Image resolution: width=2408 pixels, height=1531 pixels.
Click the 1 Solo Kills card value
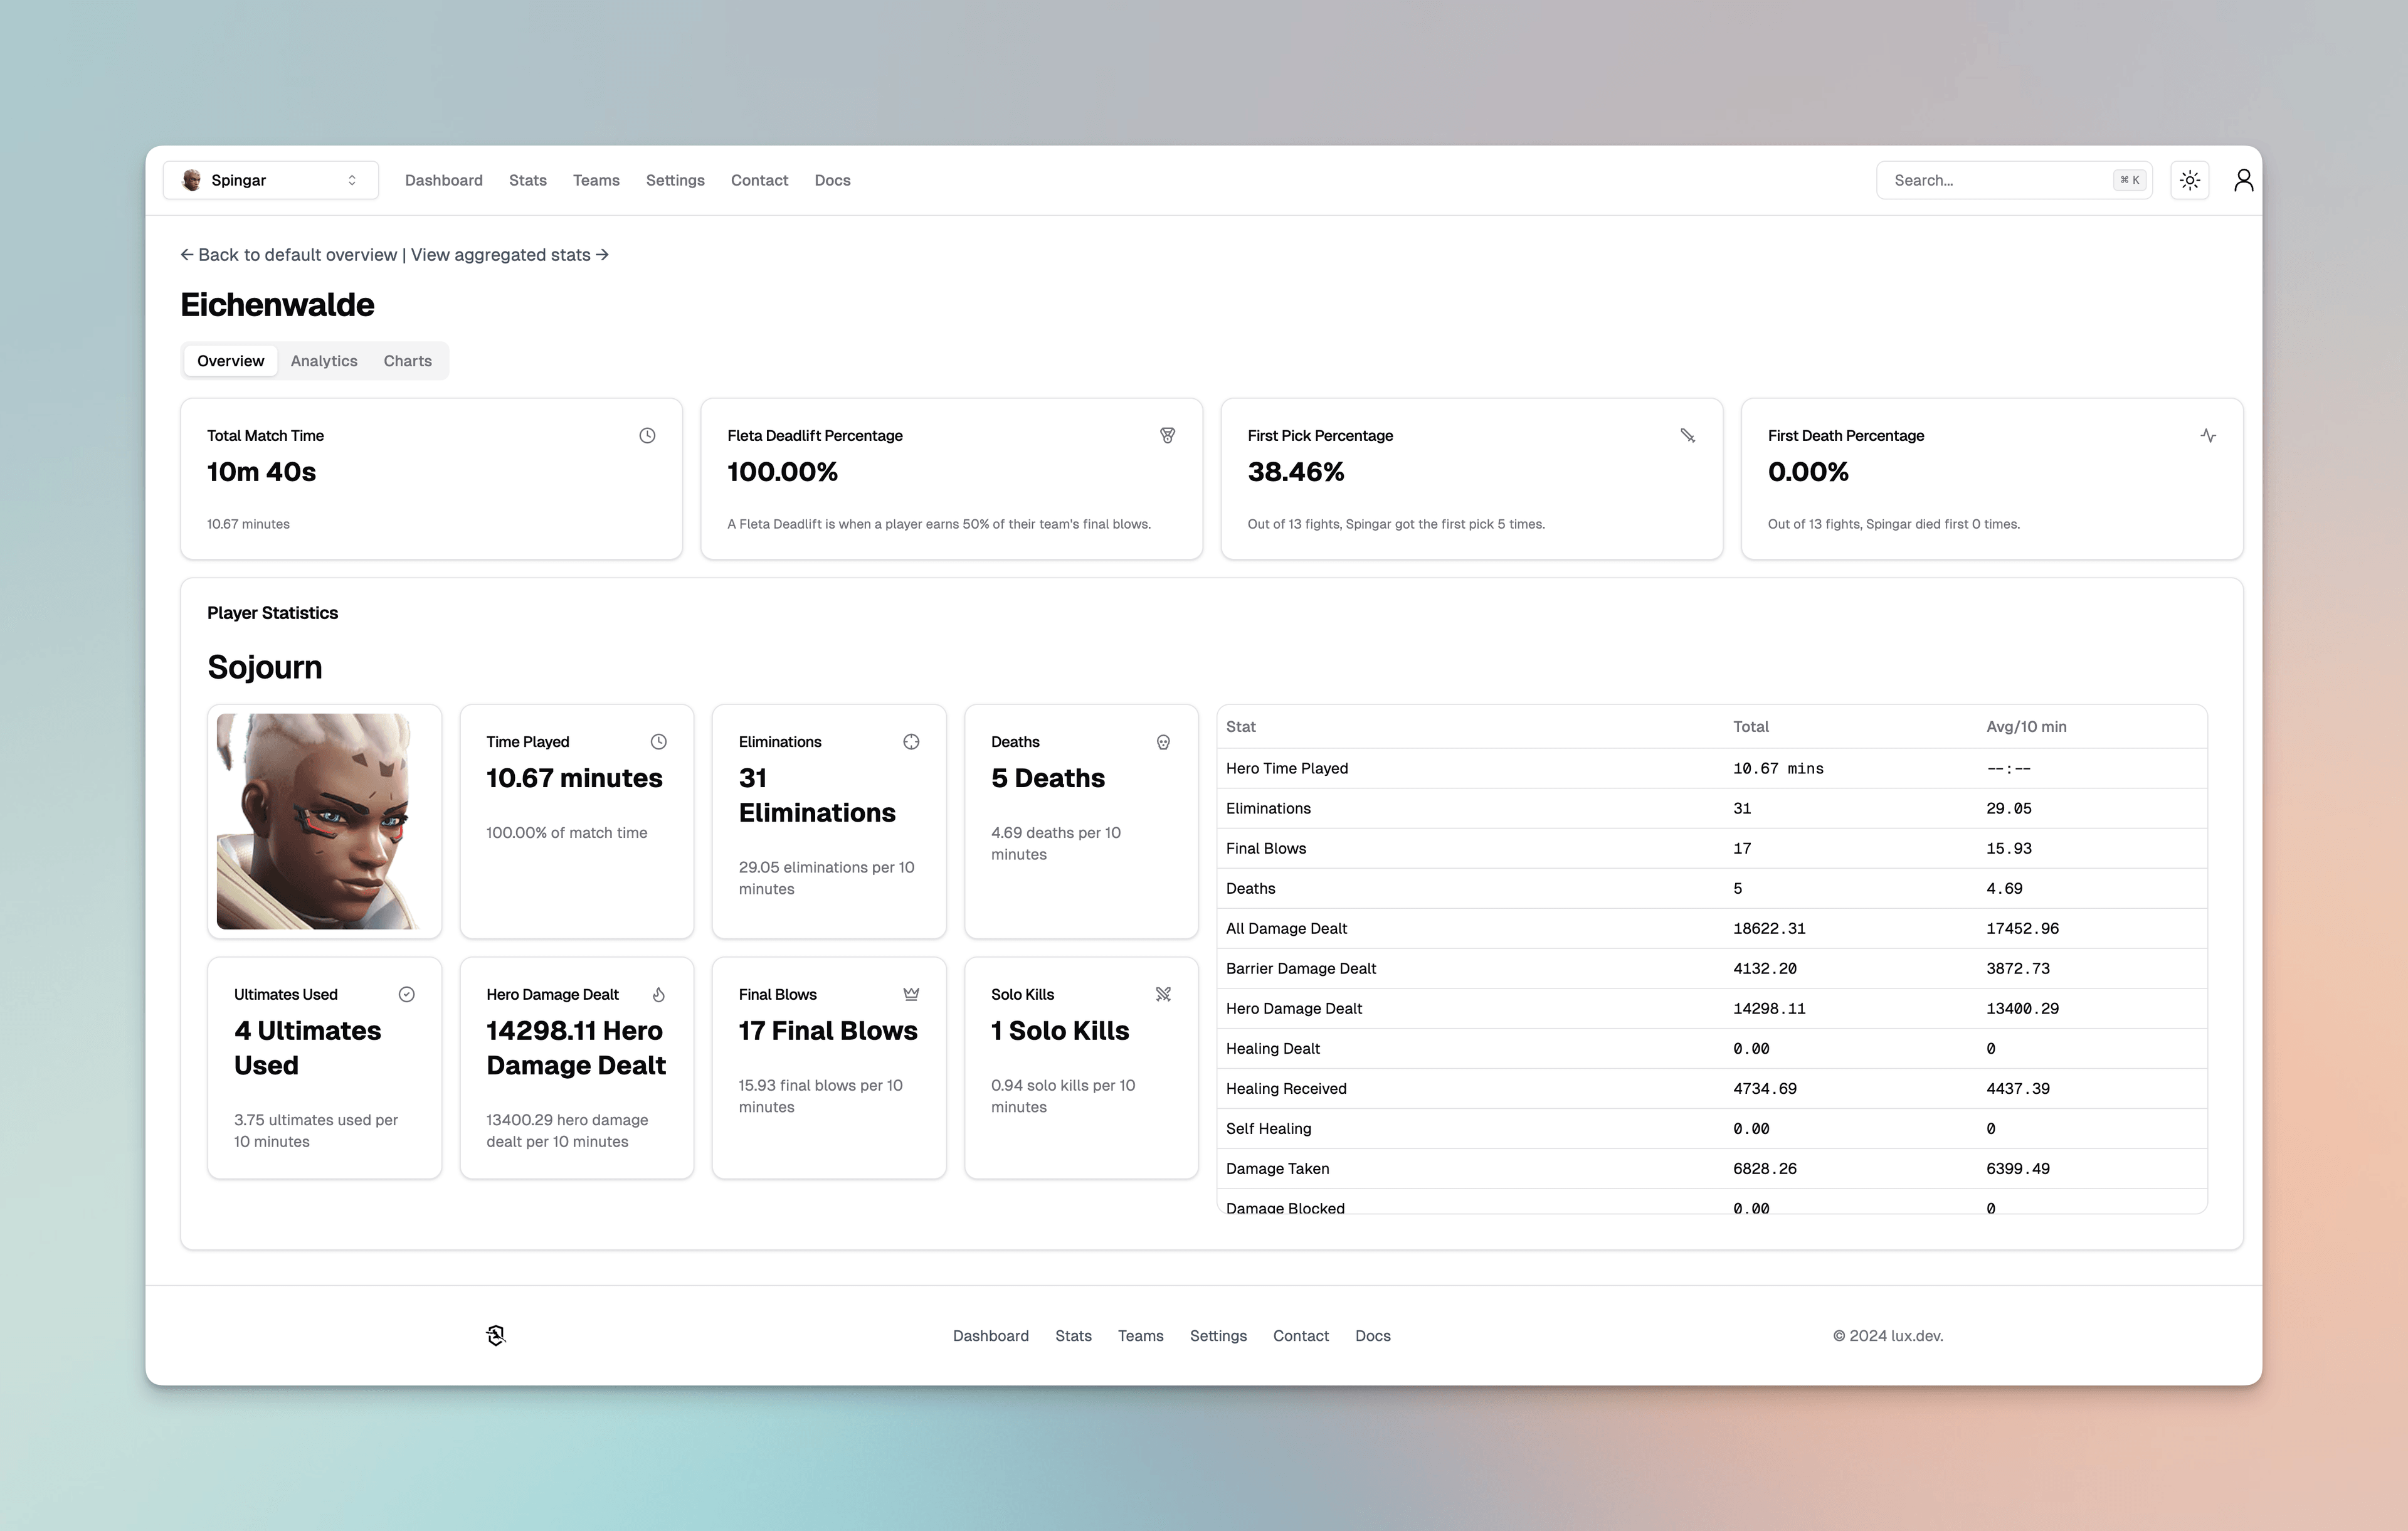1059,1031
